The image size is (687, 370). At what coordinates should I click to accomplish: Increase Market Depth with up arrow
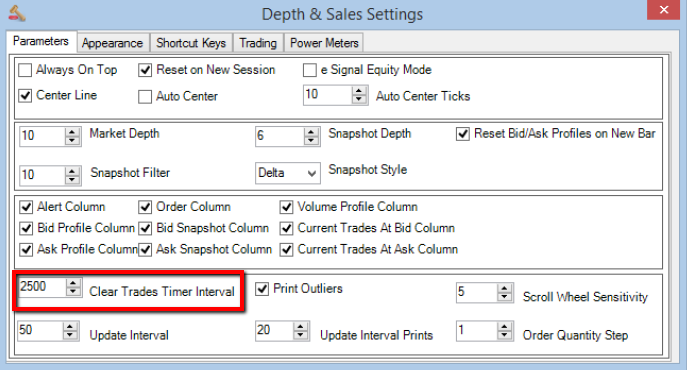coord(72,132)
